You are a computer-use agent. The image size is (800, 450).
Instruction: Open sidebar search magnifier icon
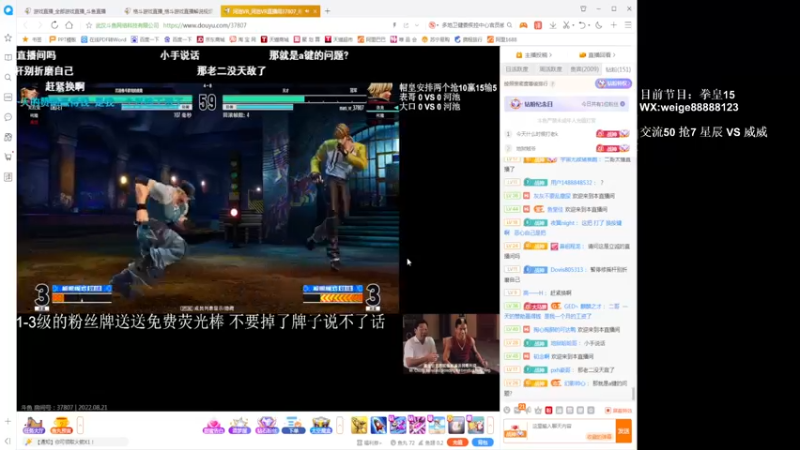coord(8,78)
